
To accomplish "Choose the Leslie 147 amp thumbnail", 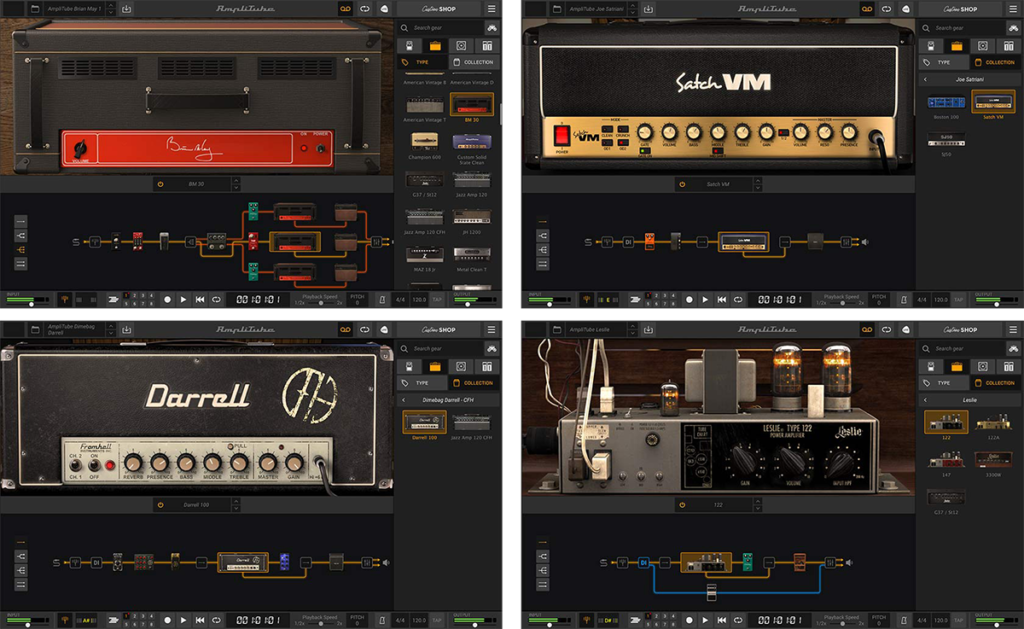I will pyautogui.click(x=946, y=461).
